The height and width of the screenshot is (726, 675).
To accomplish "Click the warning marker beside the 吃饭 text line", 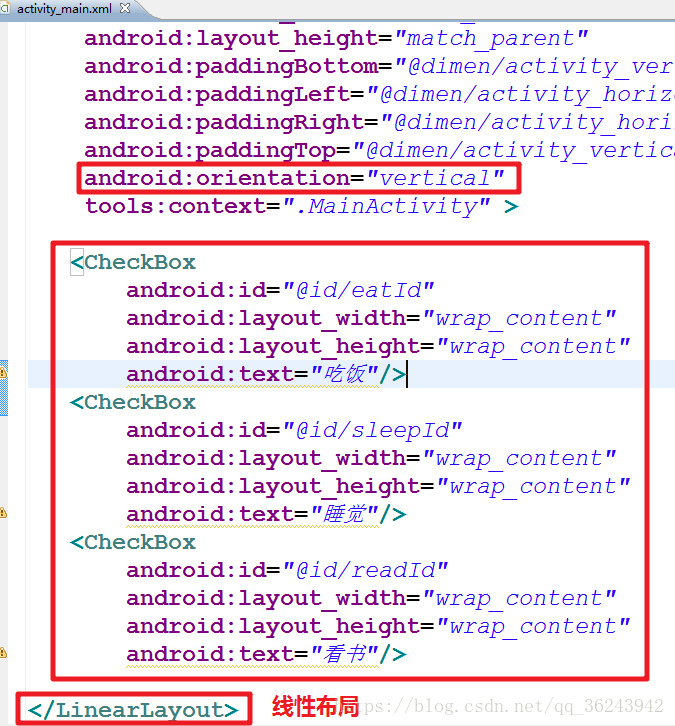I will coord(3,372).
